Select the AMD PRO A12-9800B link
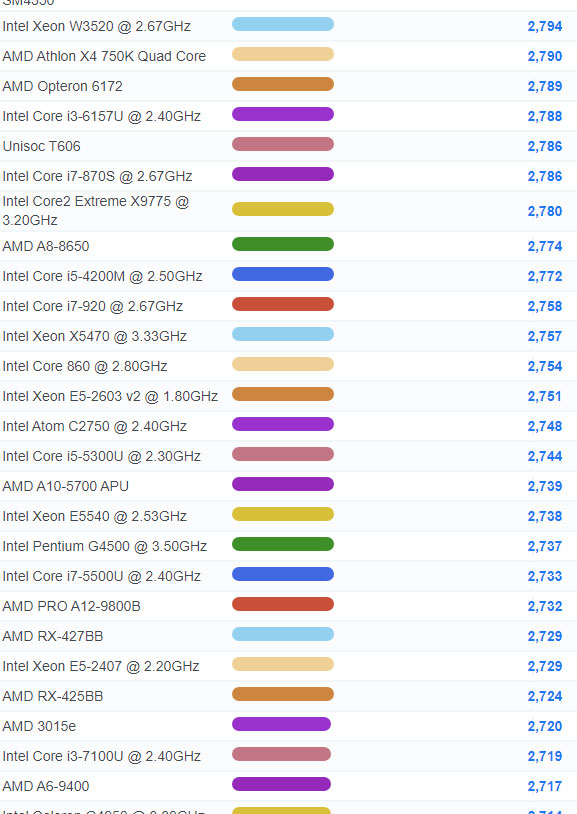The height and width of the screenshot is (814, 577). [x=71, y=607]
